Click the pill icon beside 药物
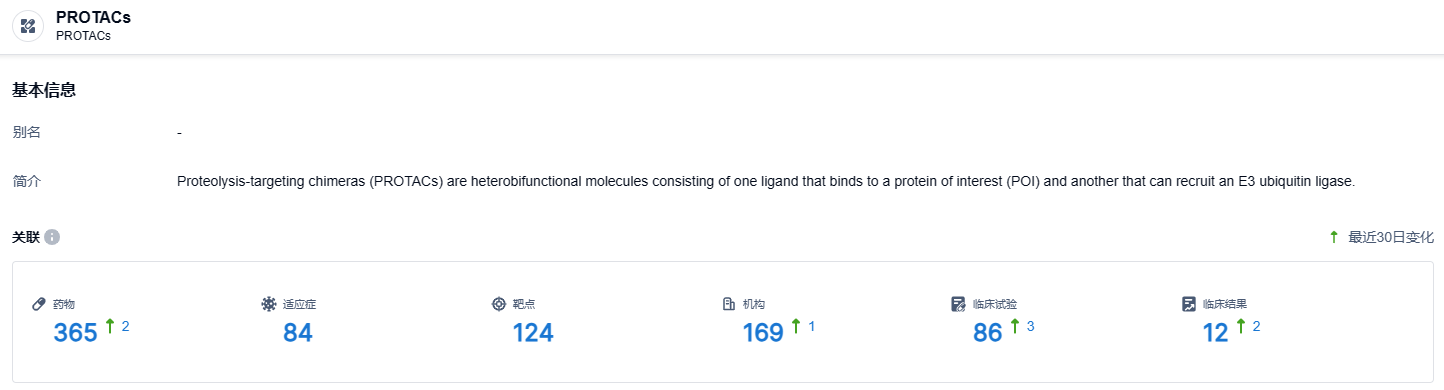 (x=39, y=304)
